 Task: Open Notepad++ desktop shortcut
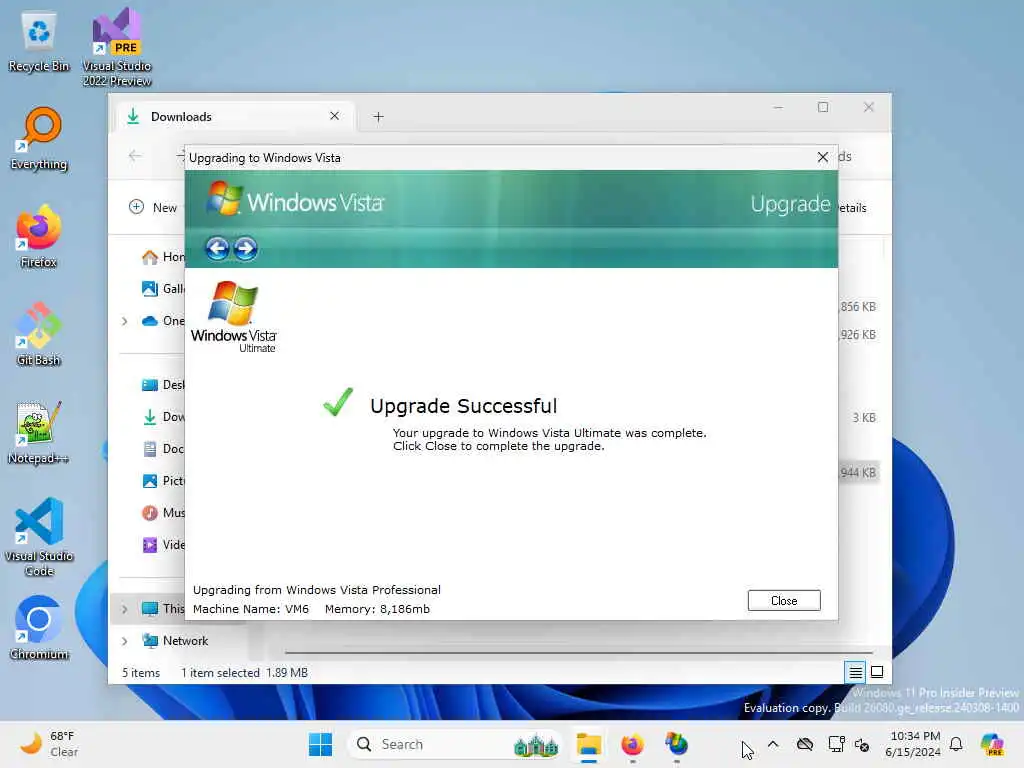[x=39, y=432]
